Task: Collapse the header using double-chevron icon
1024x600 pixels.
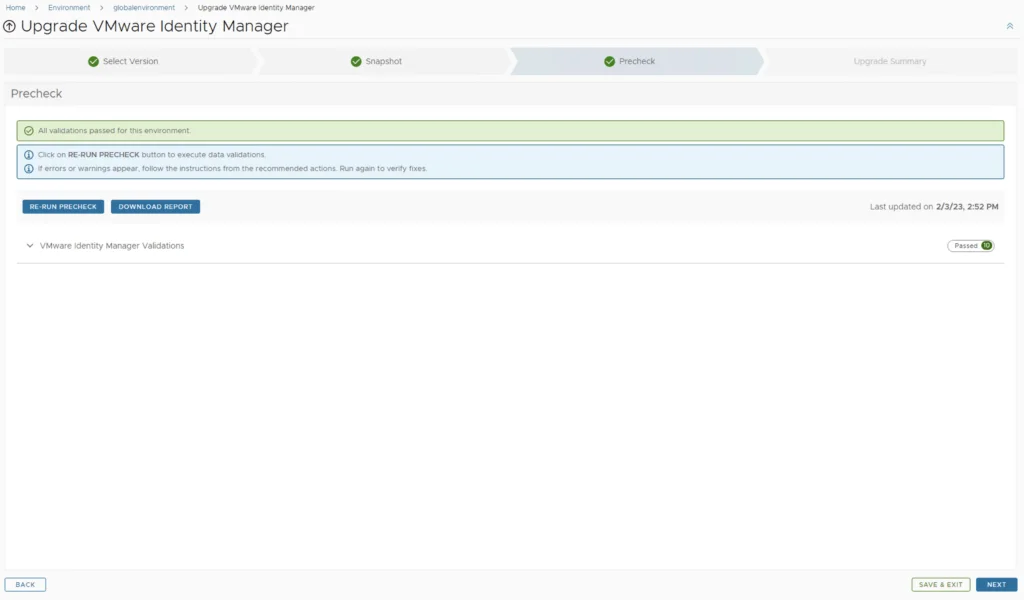Action: coord(1010,26)
